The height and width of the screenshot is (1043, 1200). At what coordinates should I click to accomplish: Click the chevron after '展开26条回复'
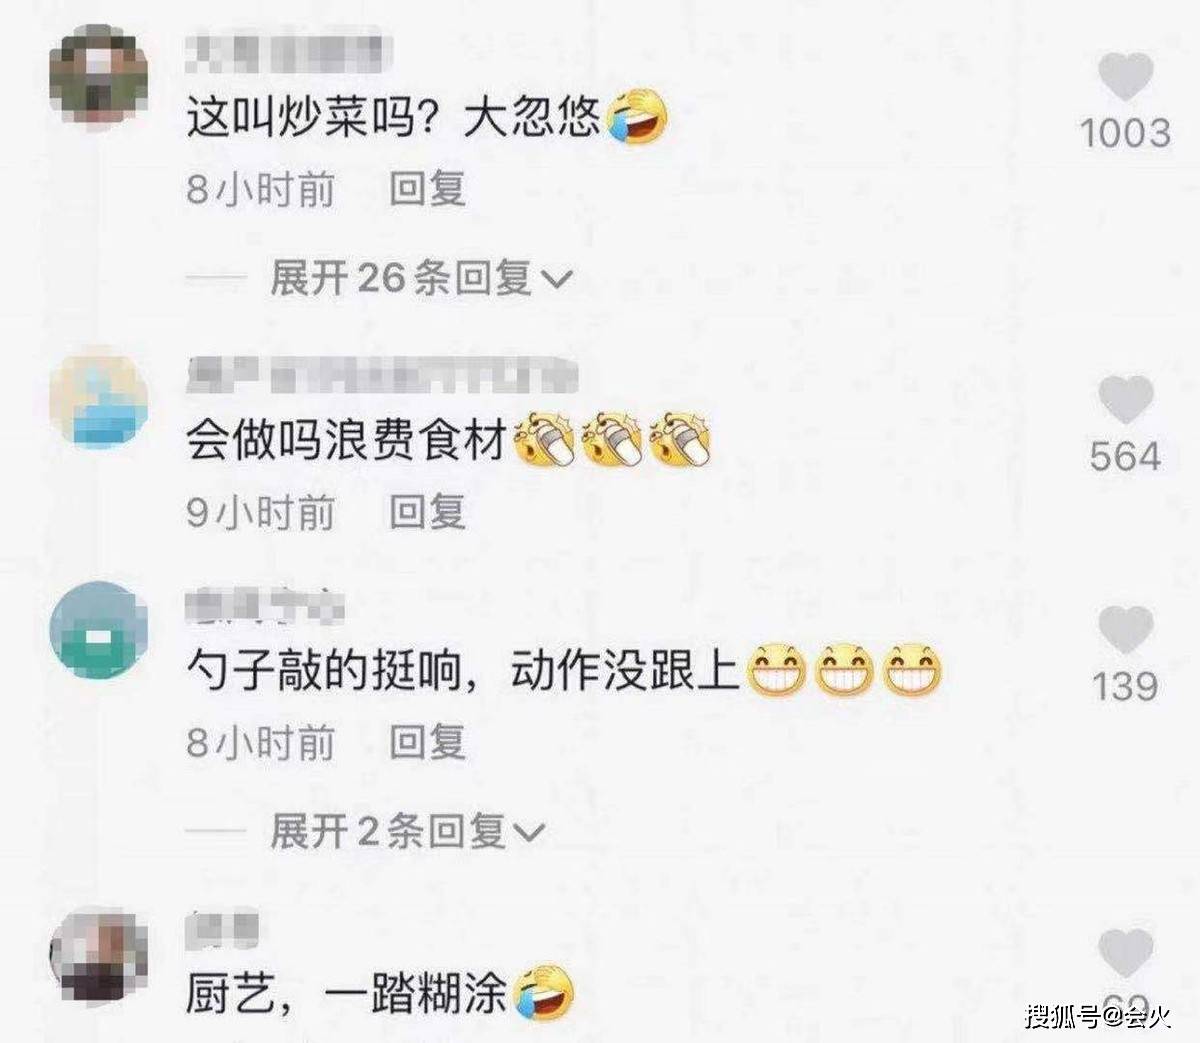coord(556,279)
